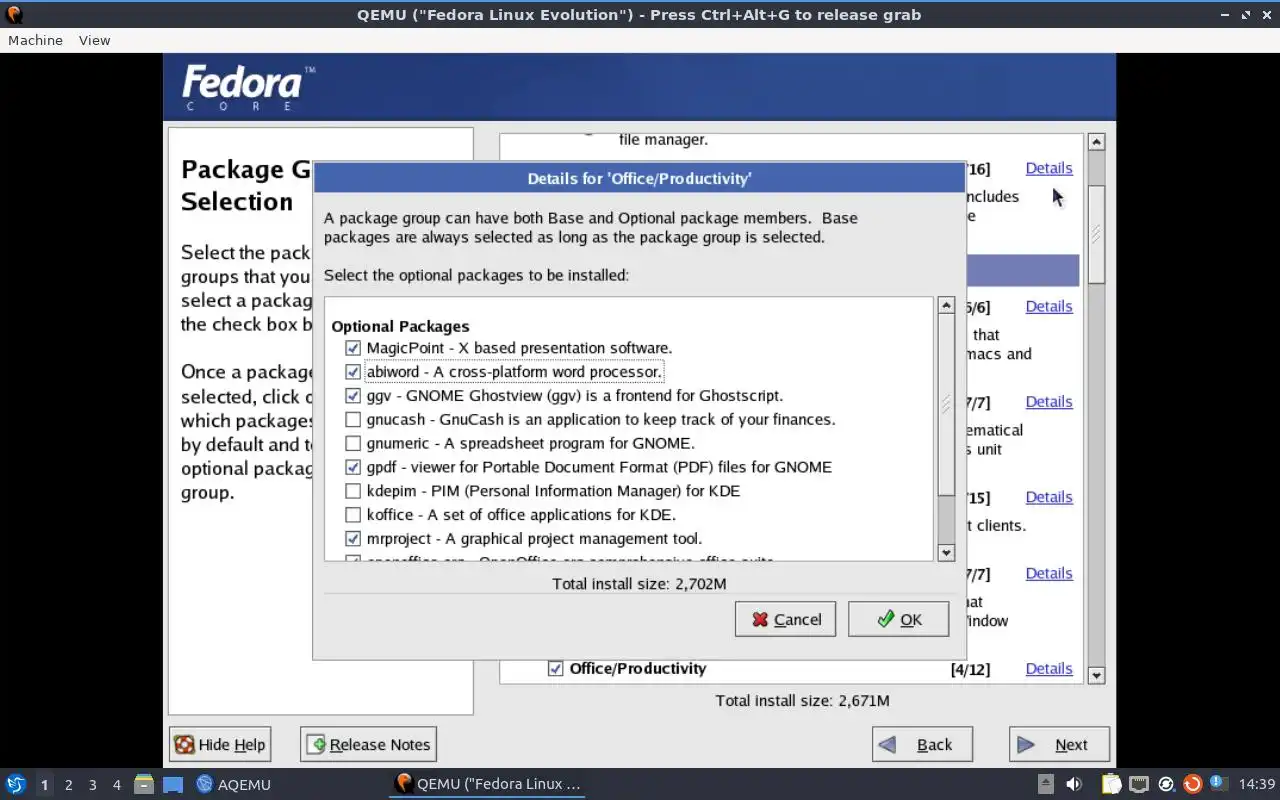
Task: Open Details link beside [4/12] Office/Productivity
Action: point(1049,668)
